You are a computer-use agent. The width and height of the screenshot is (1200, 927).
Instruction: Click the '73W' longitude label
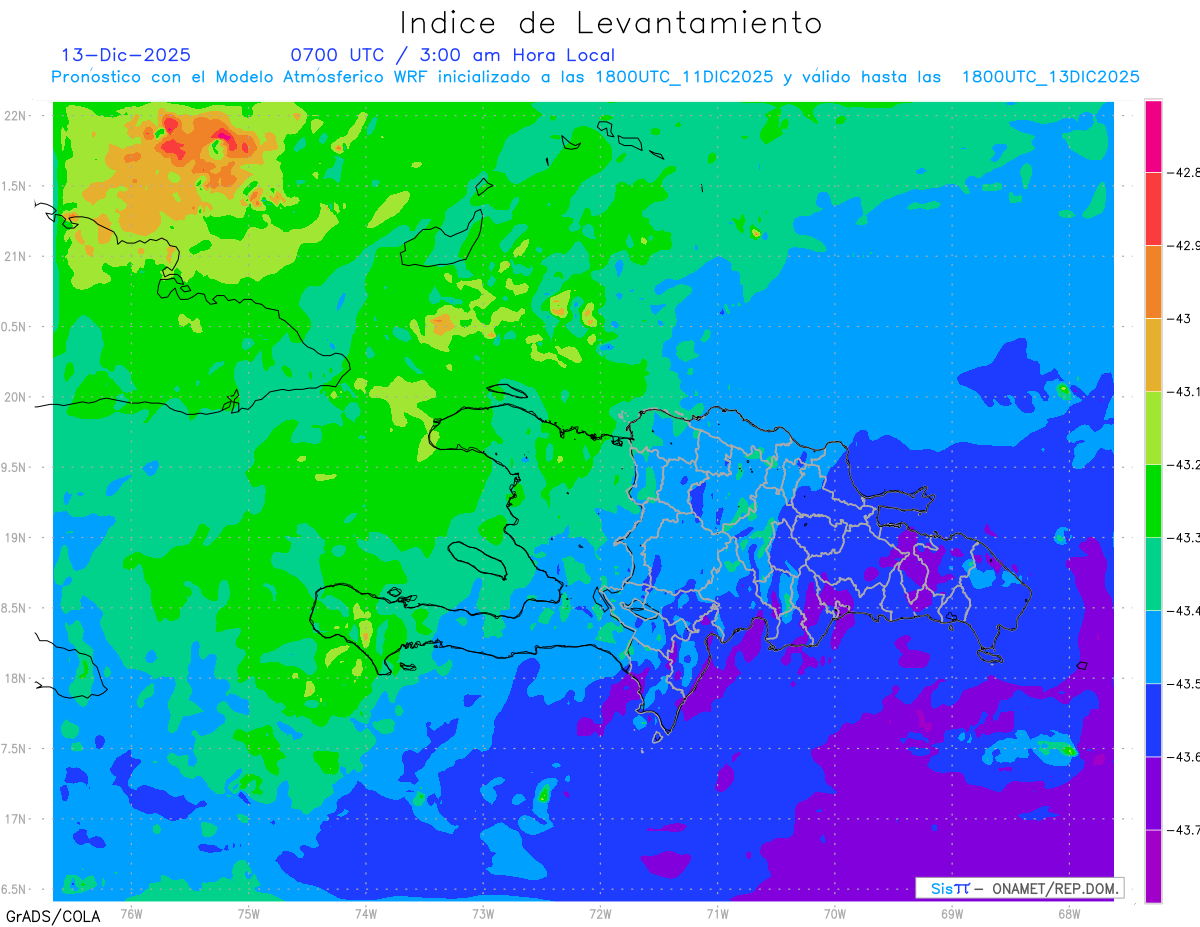click(x=483, y=913)
